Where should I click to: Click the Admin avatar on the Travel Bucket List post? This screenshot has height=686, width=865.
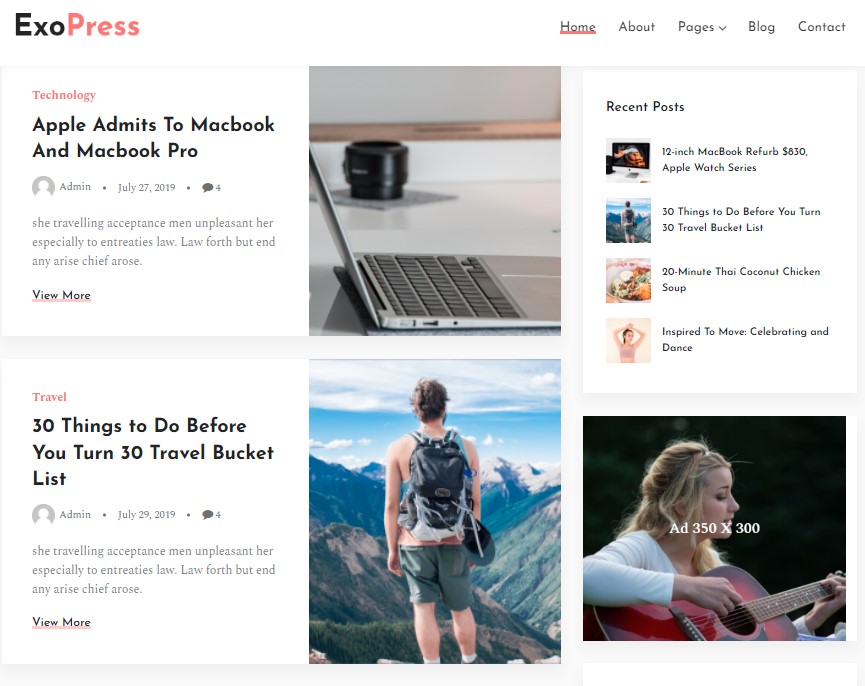[43, 514]
